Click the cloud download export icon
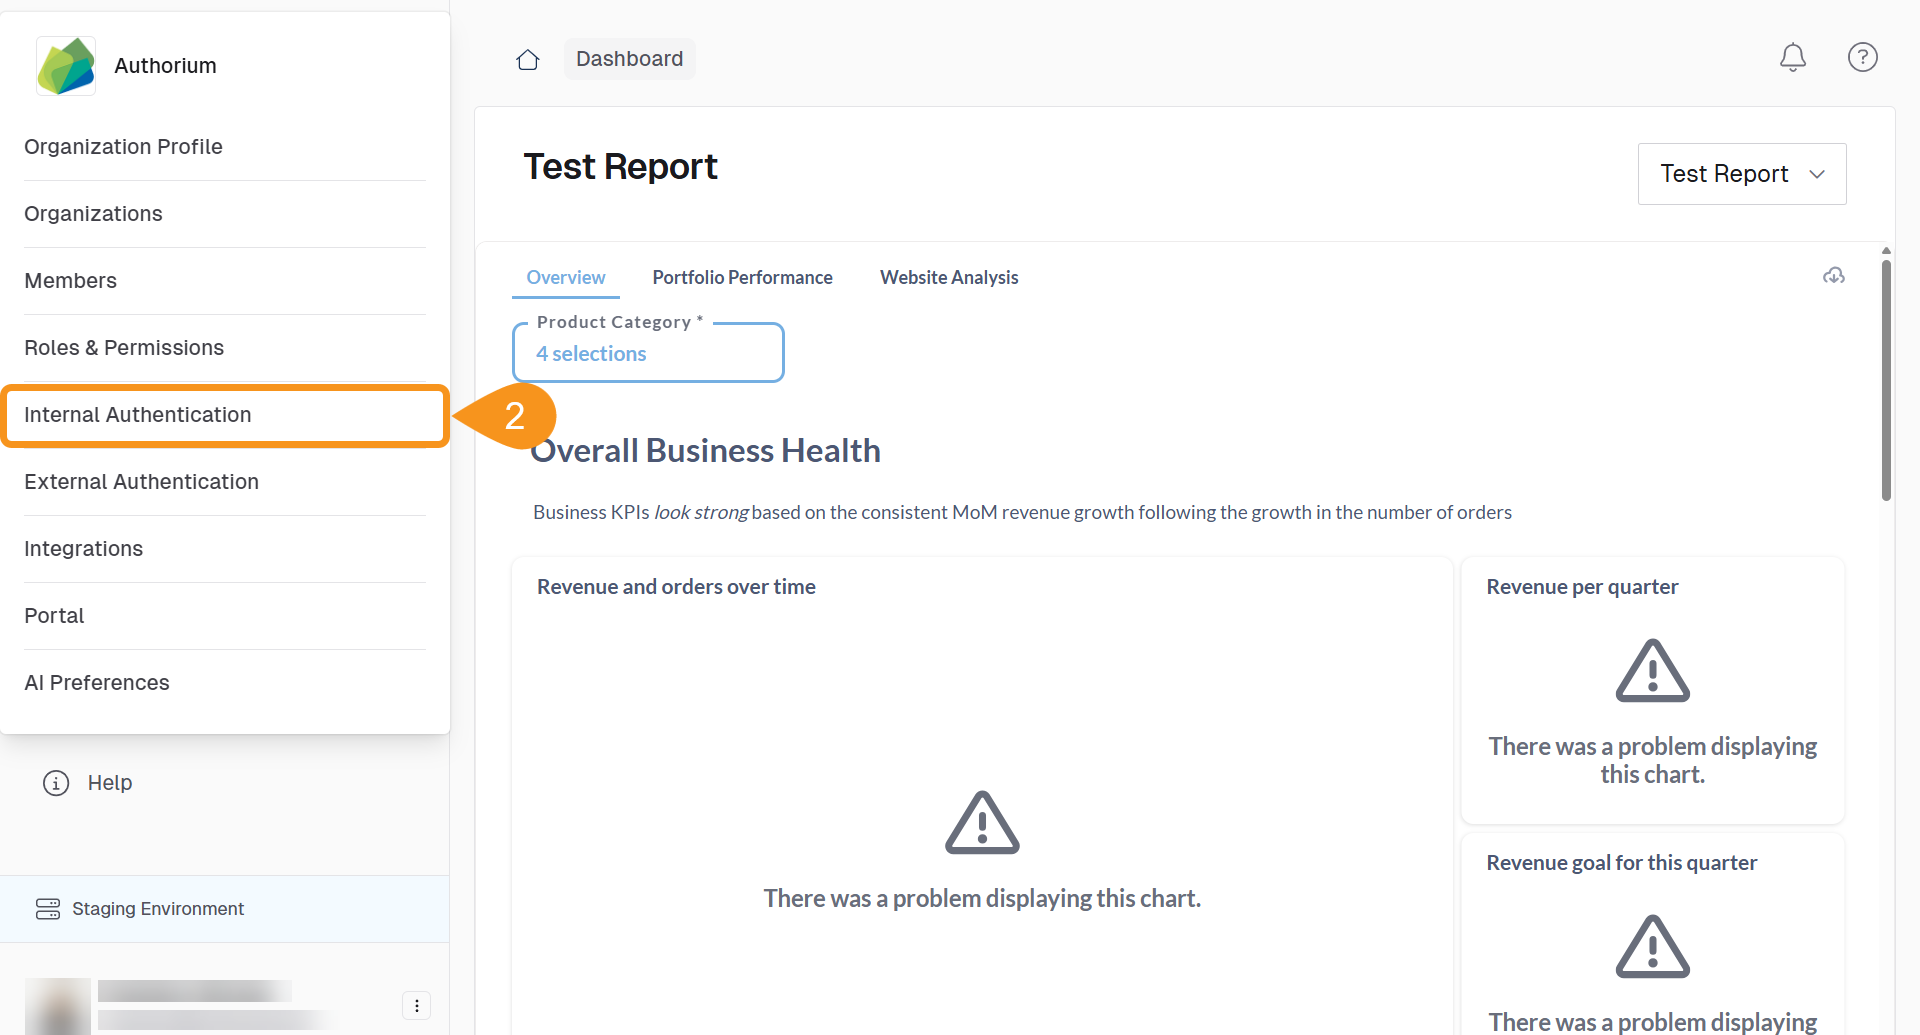This screenshot has height=1035, width=1920. tap(1833, 276)
